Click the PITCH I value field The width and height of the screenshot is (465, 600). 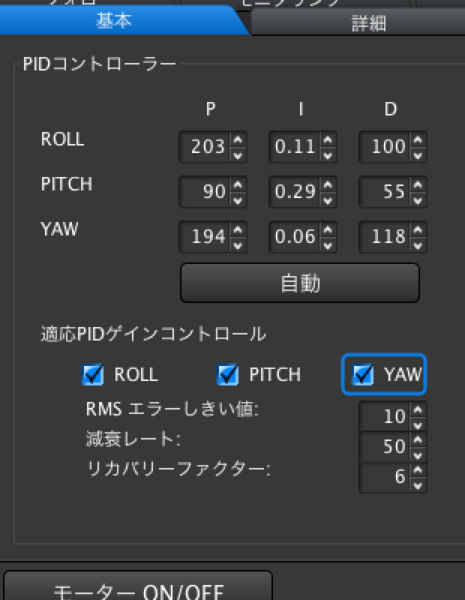(x=295, y=192)
